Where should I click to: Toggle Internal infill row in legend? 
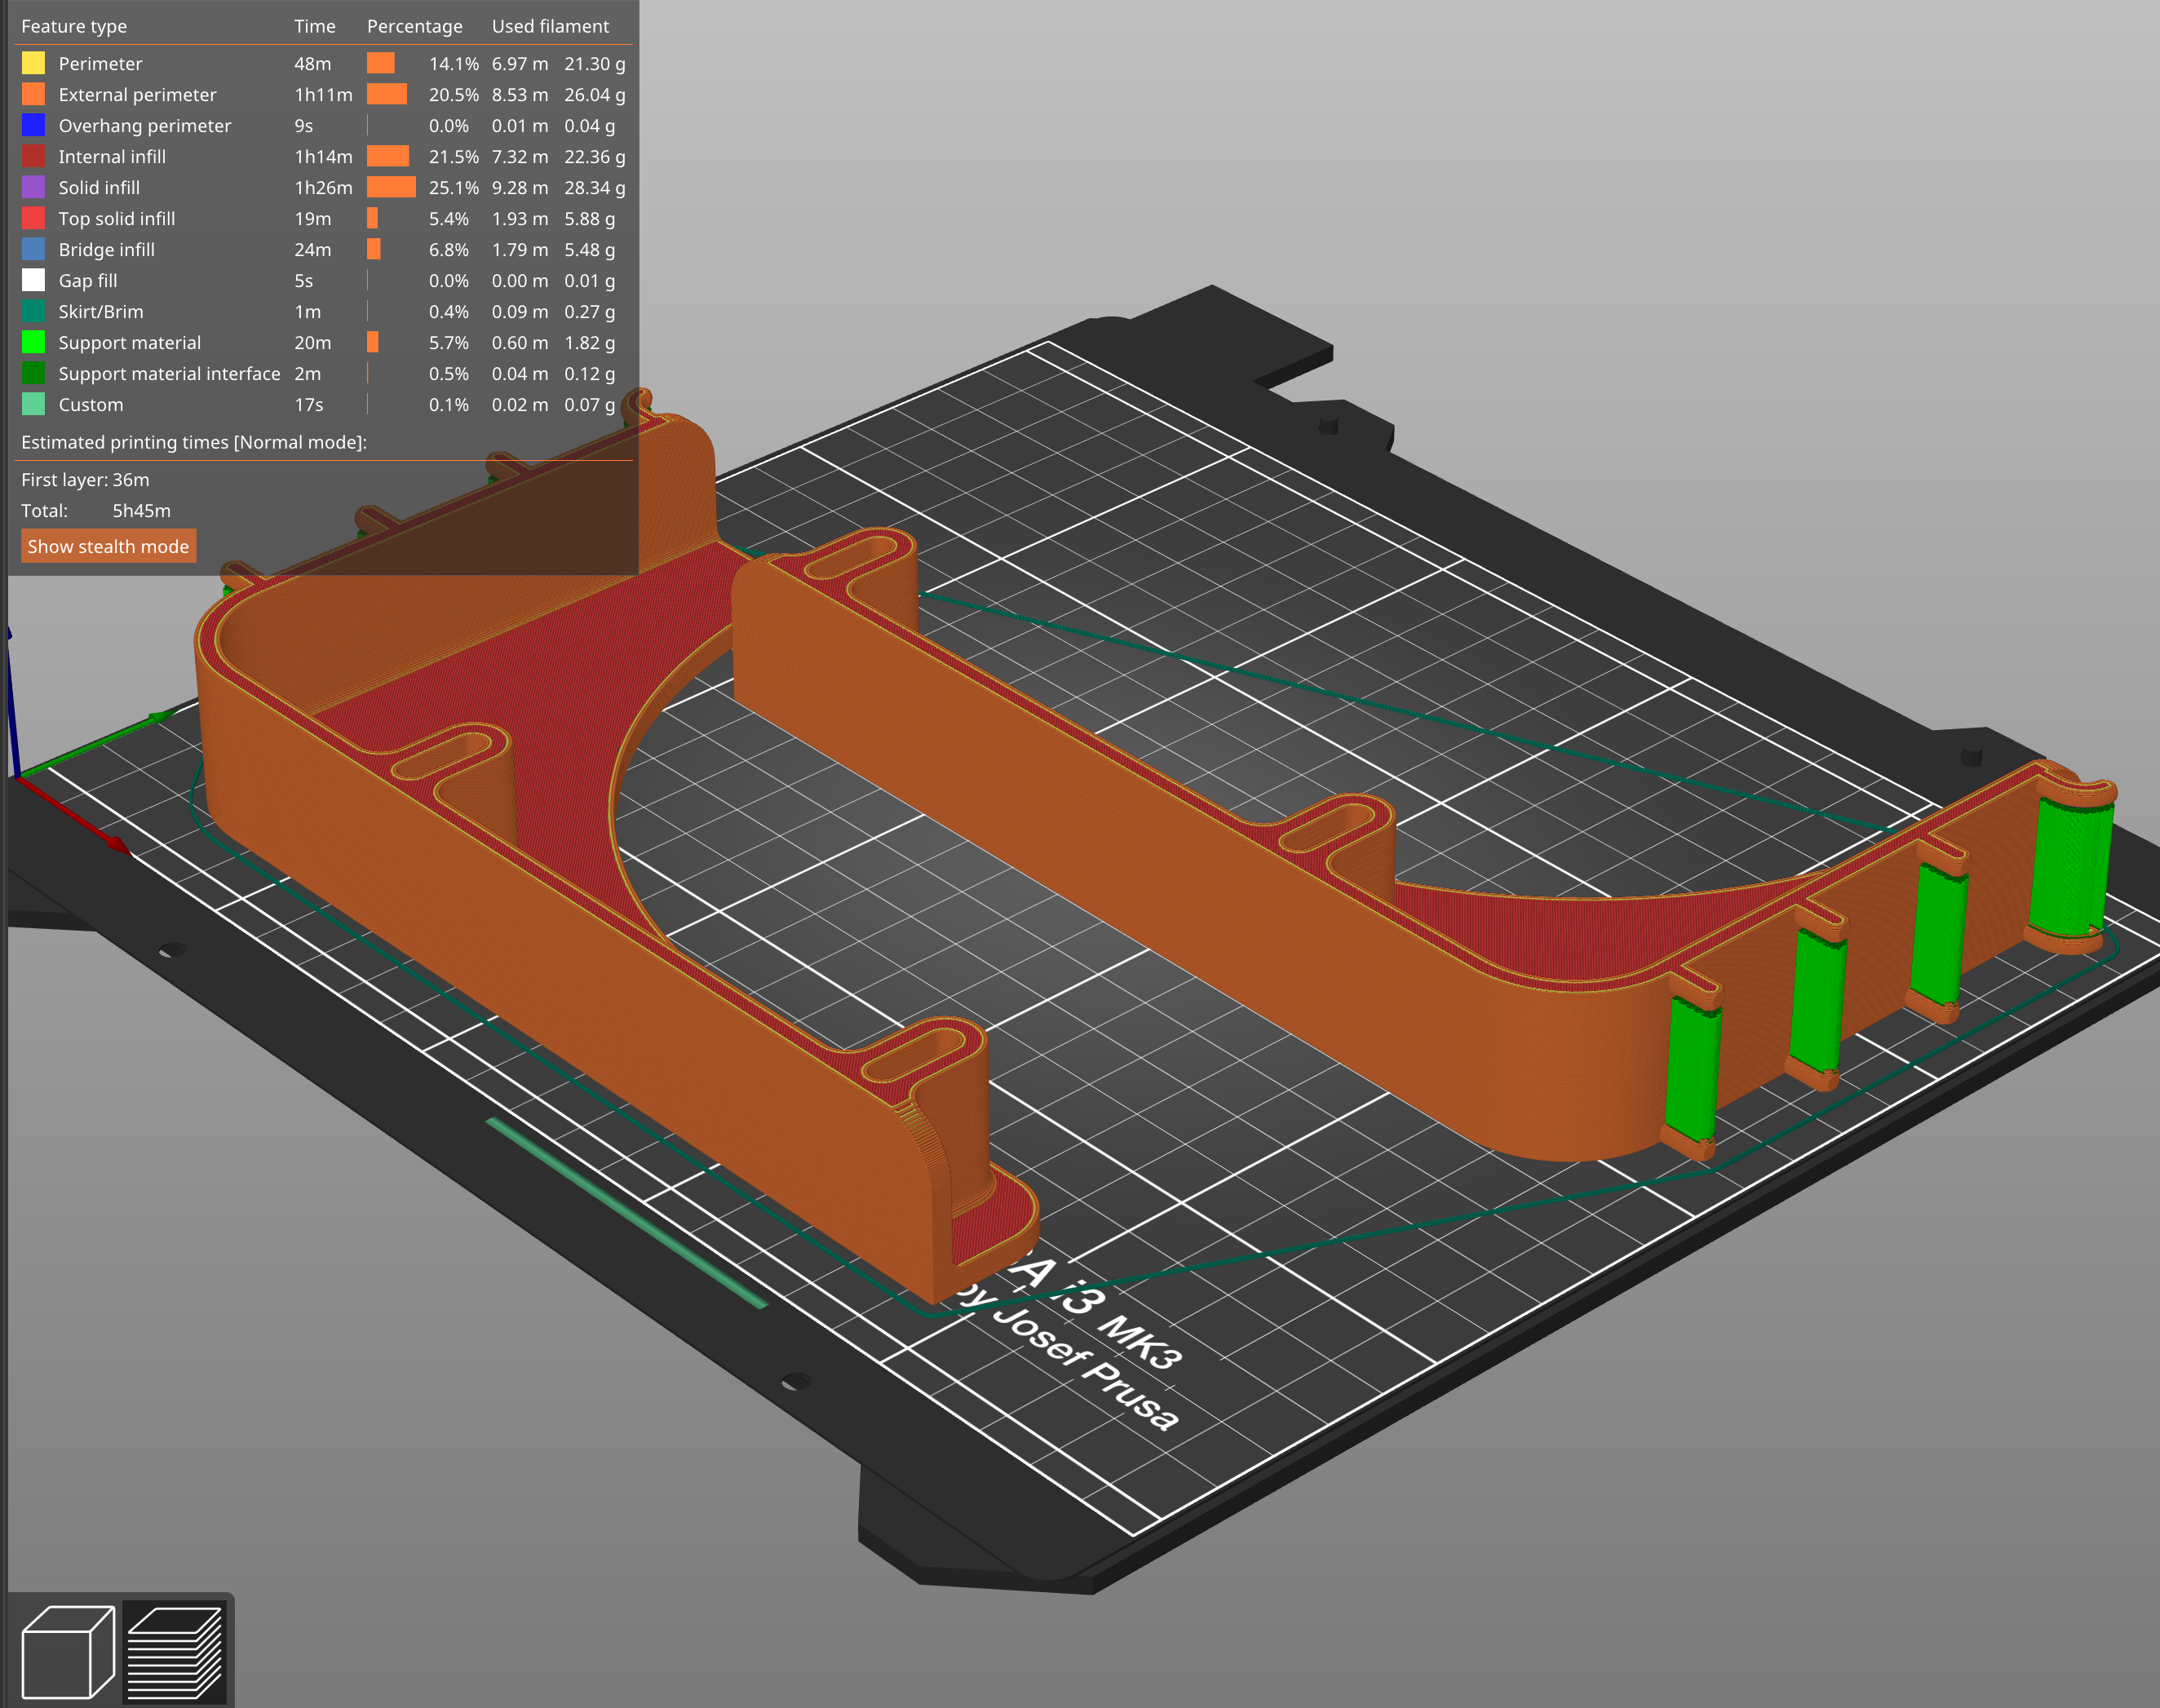[x=323, y=156]
